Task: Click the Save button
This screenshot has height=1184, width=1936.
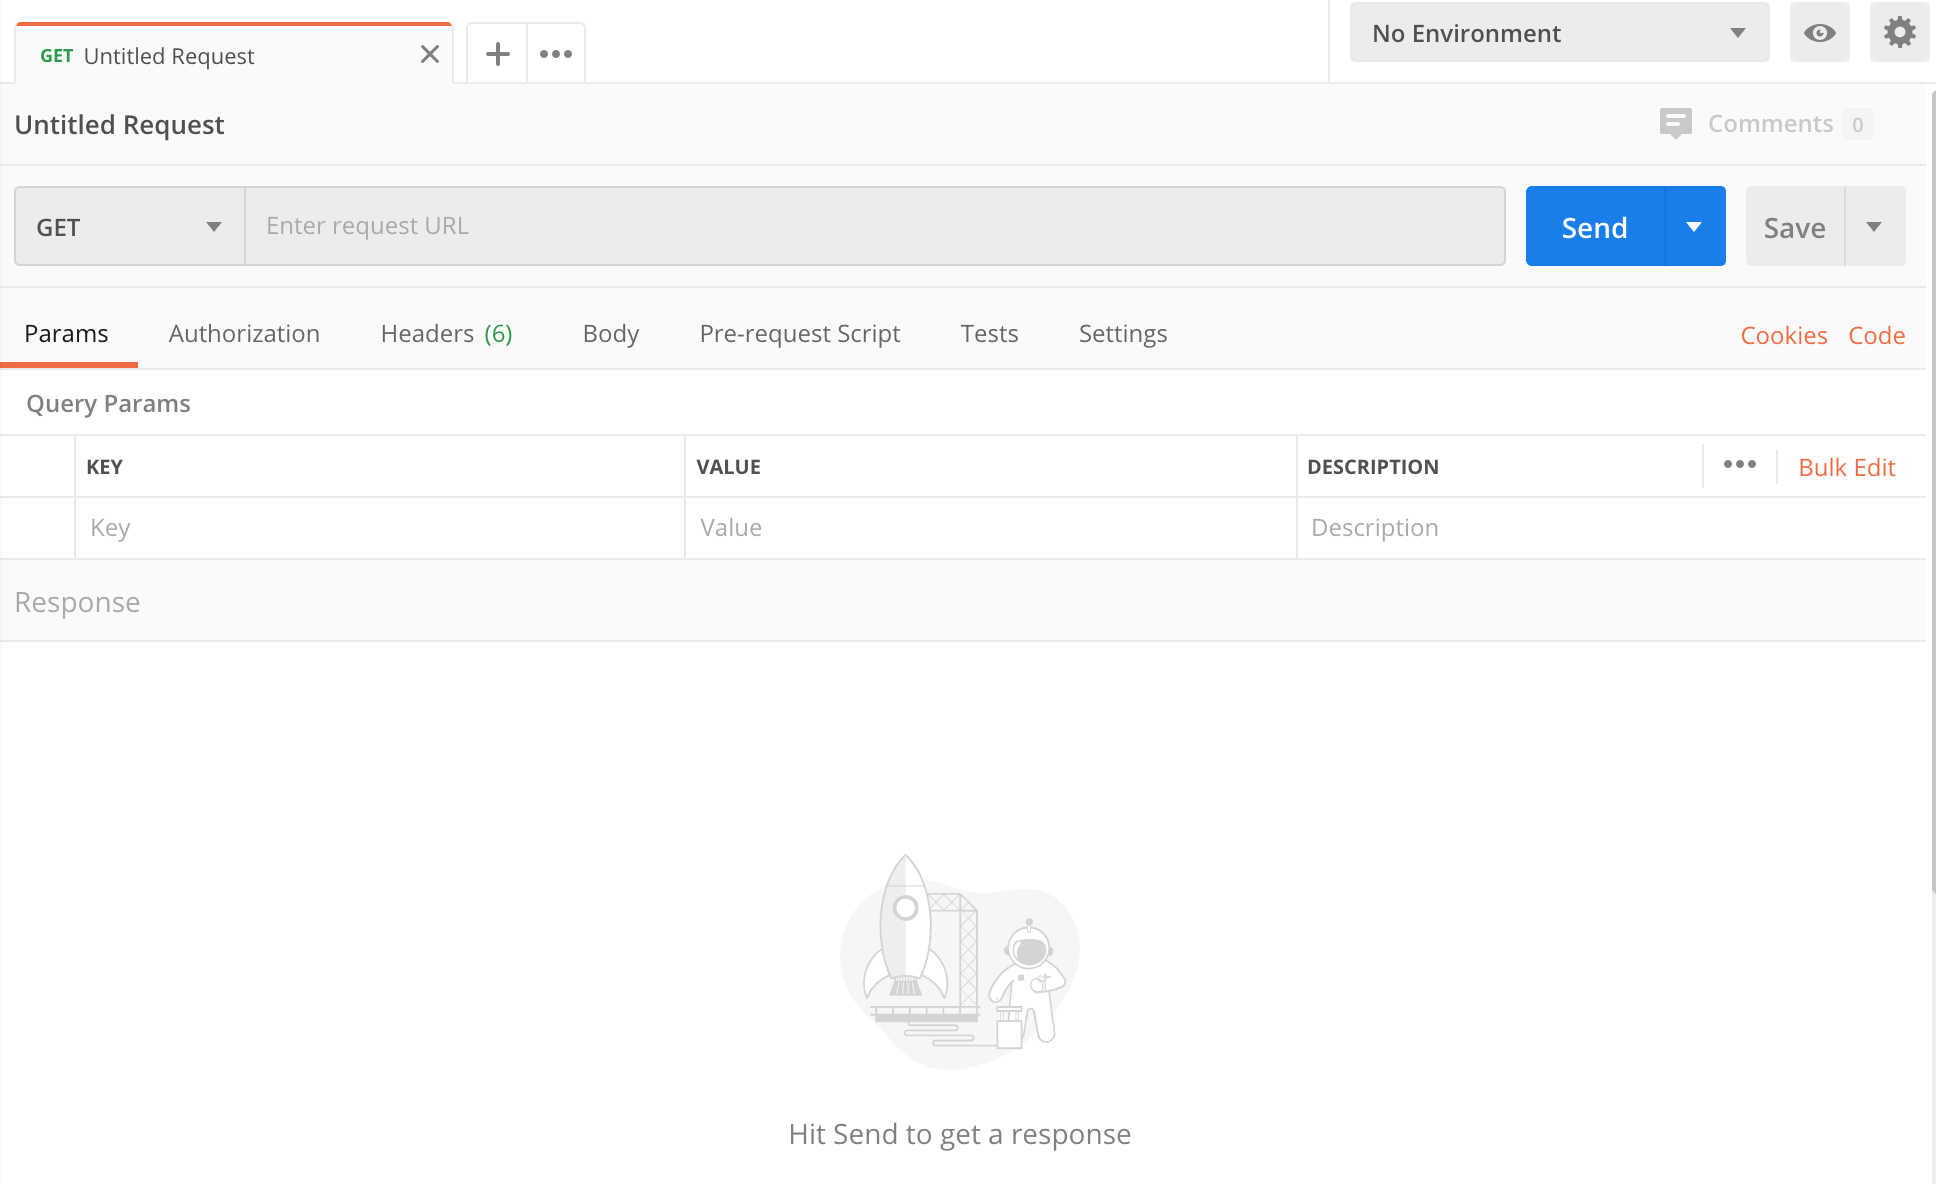Action: click(x=1795, y=227)
